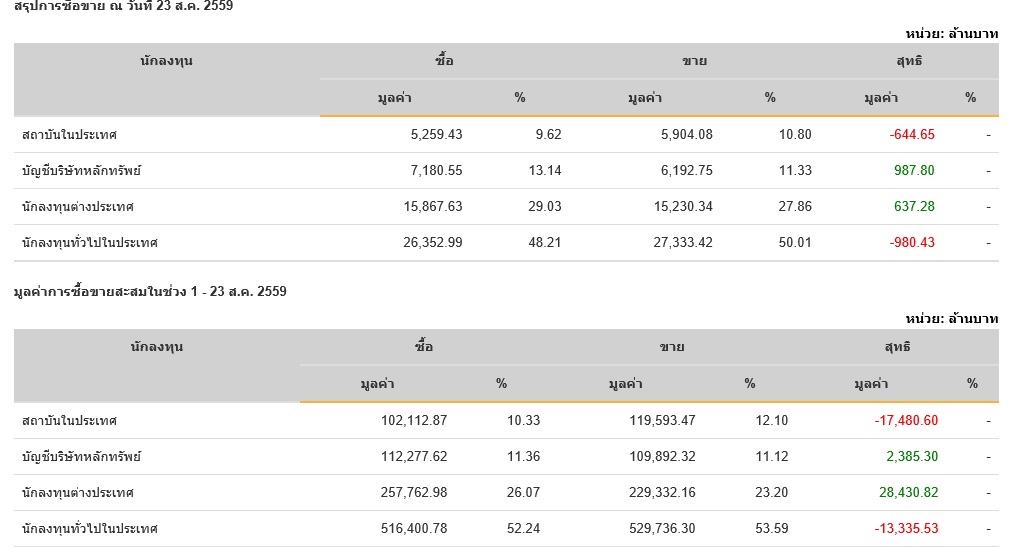The image size is (1022, 547).
Task: Select the green net value 987.80
Action: coord(914,171)
